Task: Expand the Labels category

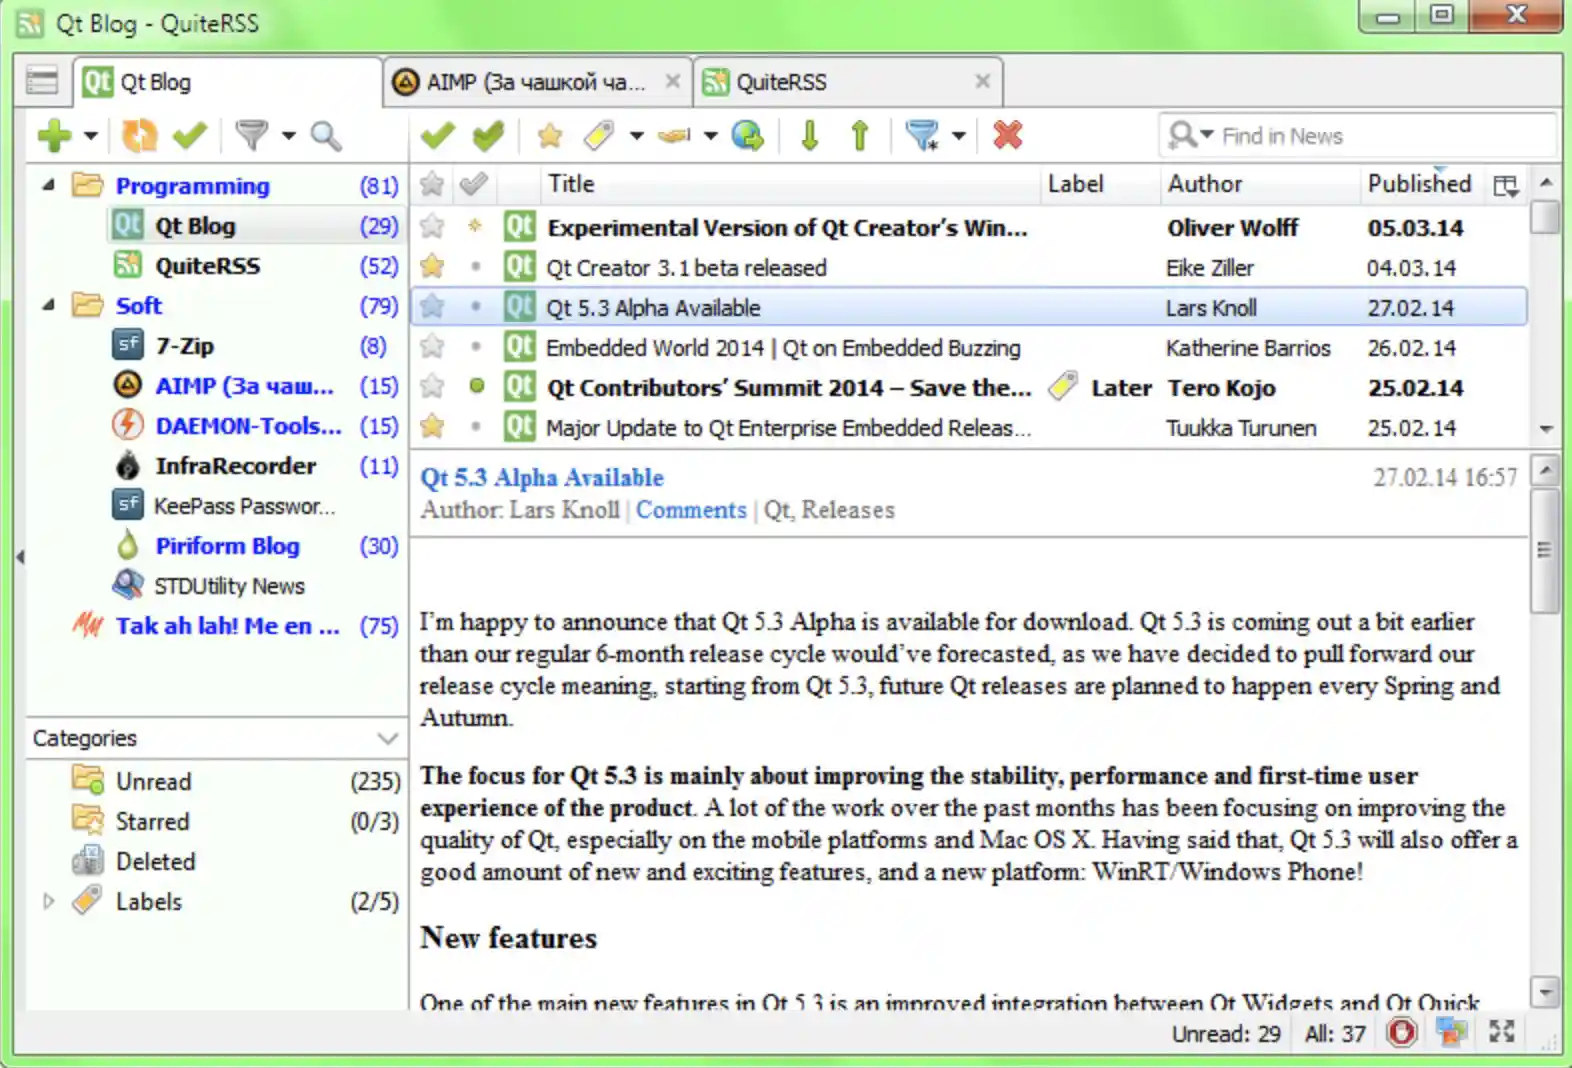Action: (47, 901)
